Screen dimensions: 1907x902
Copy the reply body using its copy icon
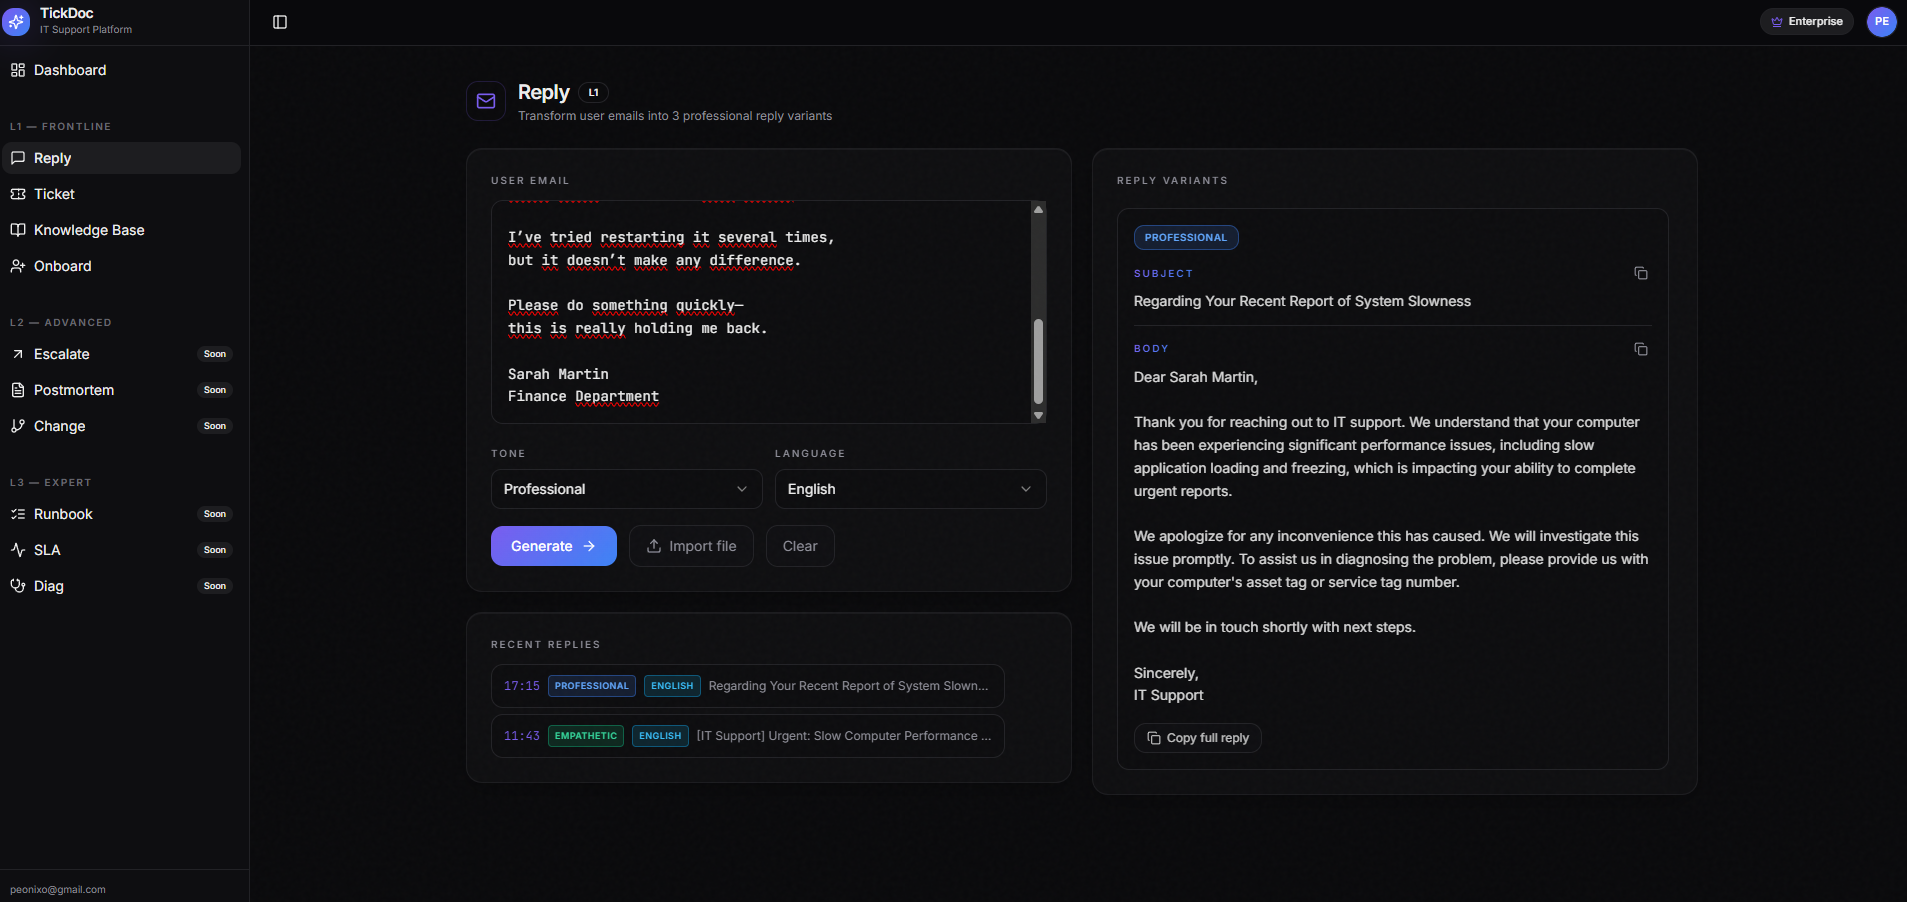[1639, 349]
